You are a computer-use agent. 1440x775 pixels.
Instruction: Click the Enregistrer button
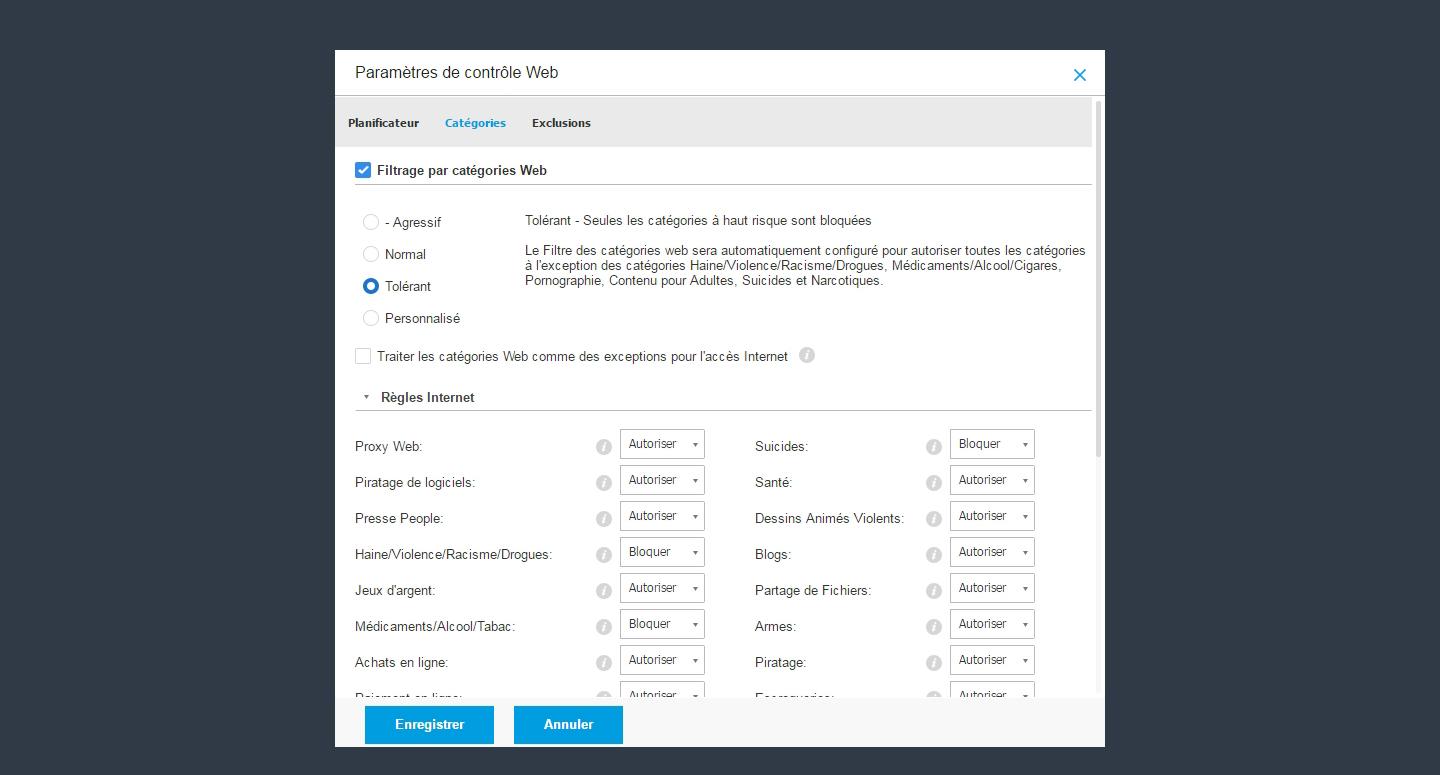pos(429,725)
